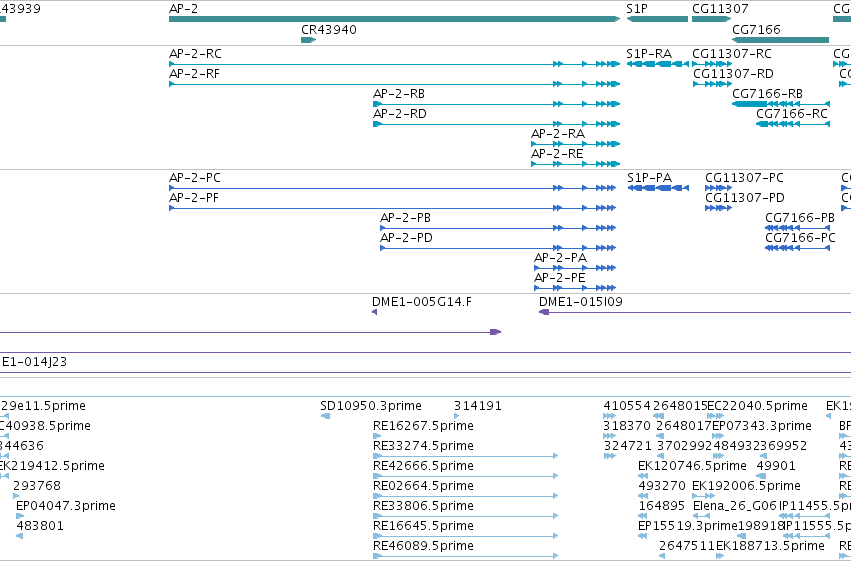Open EST RE16267.5prime
This screenshot has width=851, height=561.
423,426
